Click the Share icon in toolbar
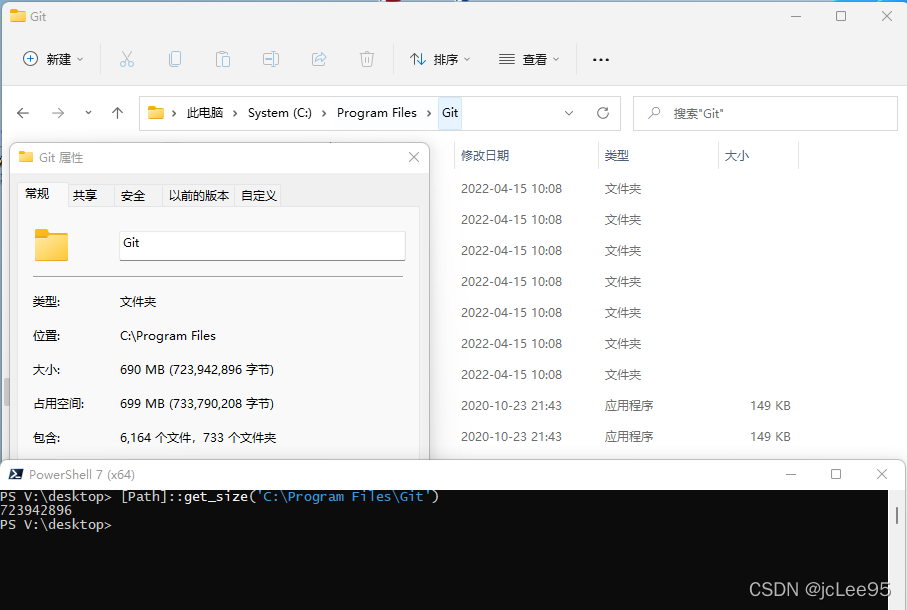The image size is (907, 610). coord(319,59)
